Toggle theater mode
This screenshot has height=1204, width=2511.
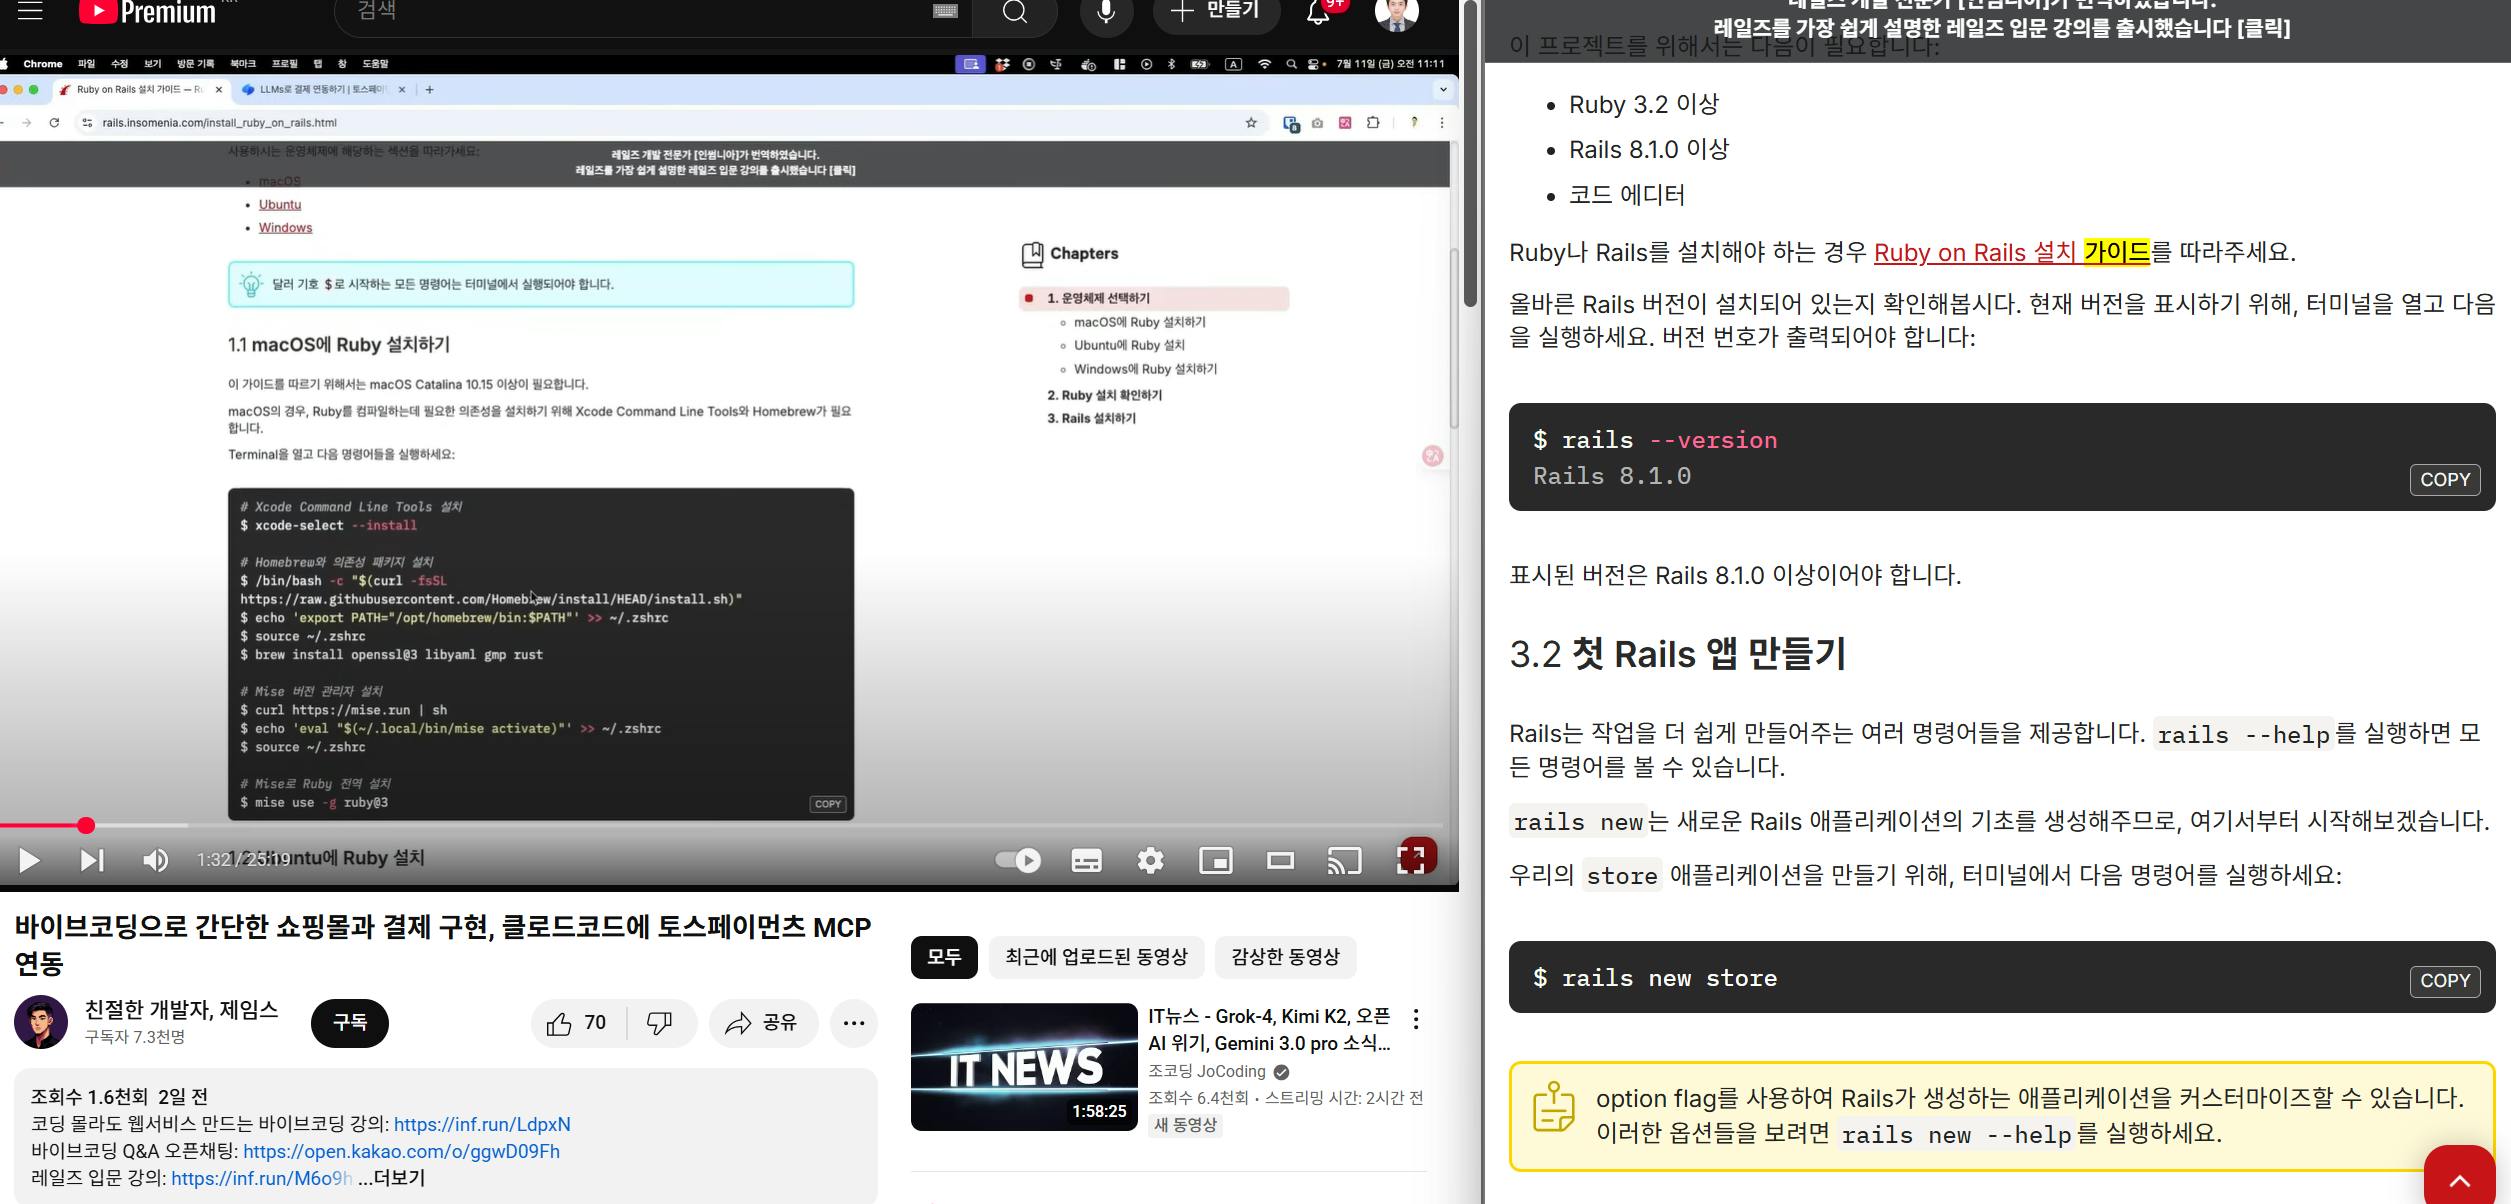(1280, 860)
